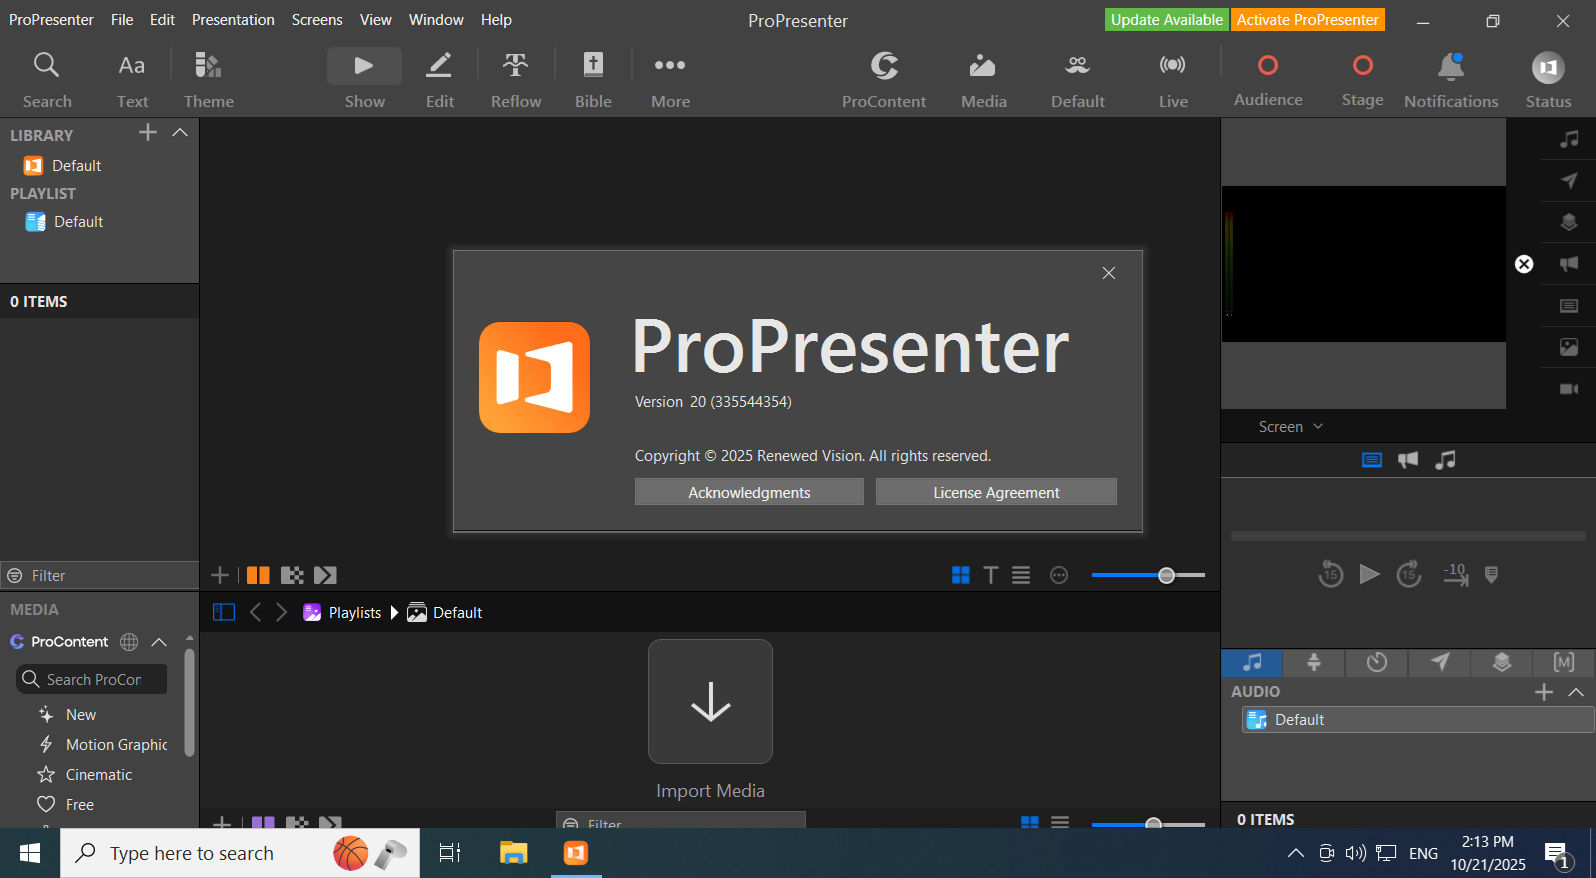The image size is (1596, 878).
Task: Go back in media bin navigation
Action: (255, 612)
